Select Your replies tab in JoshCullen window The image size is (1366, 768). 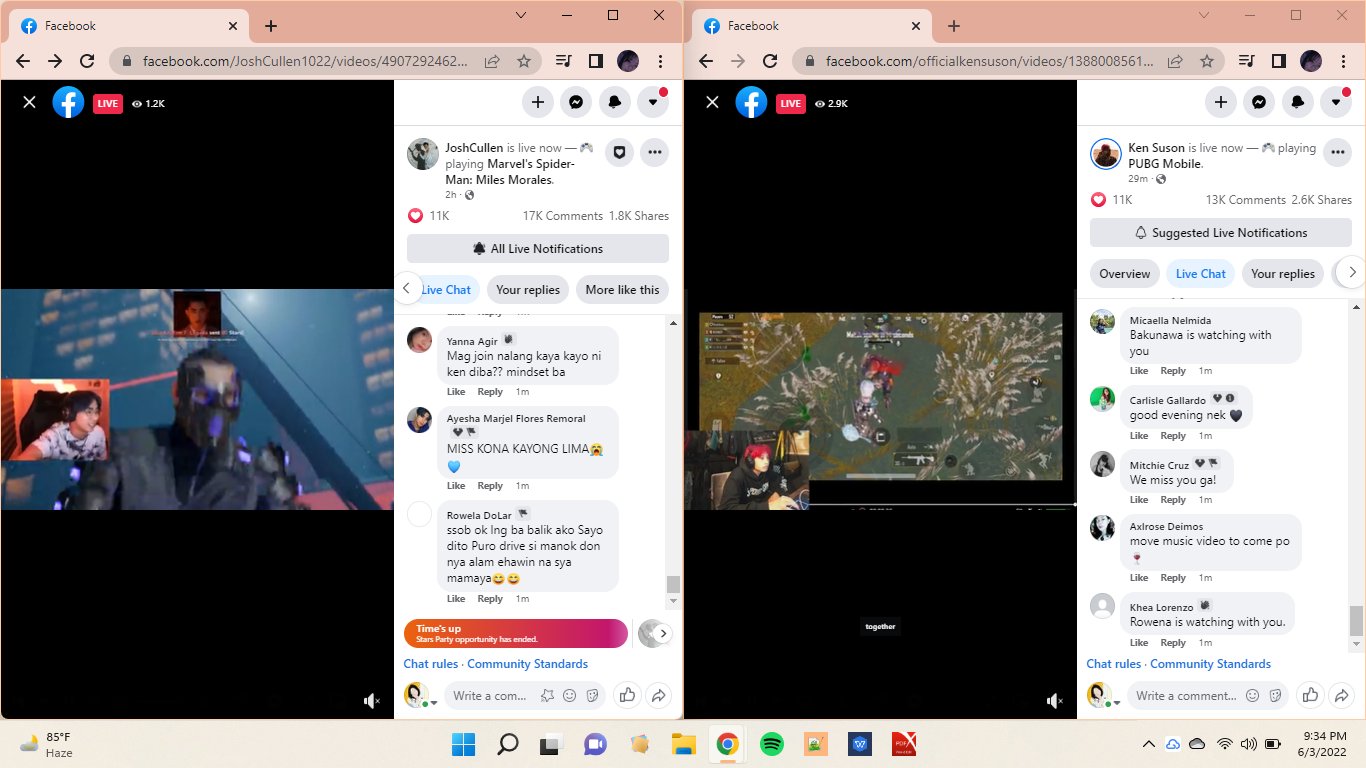pos(528,289)
